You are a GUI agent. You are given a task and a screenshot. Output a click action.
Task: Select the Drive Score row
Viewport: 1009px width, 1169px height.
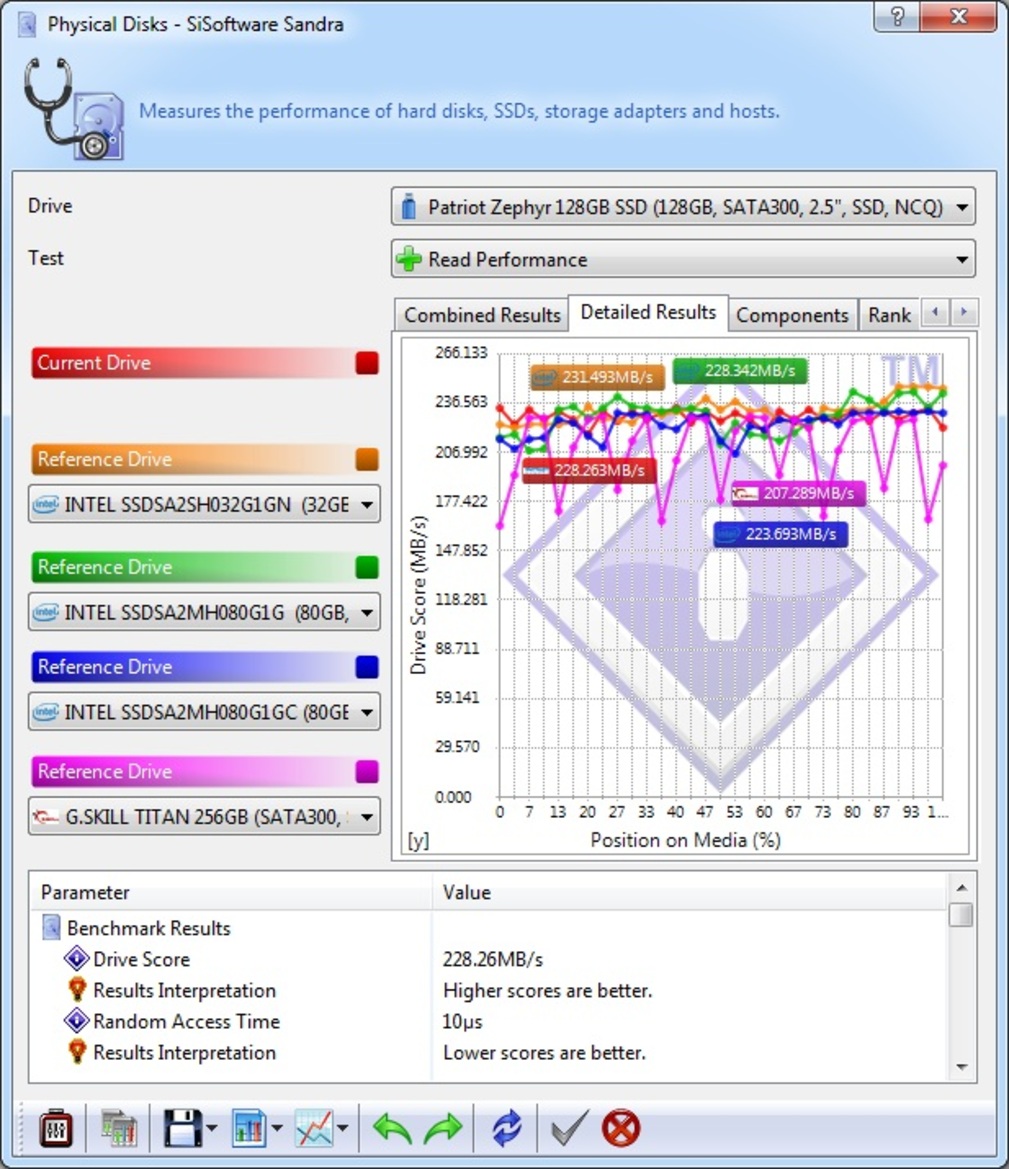488,960
